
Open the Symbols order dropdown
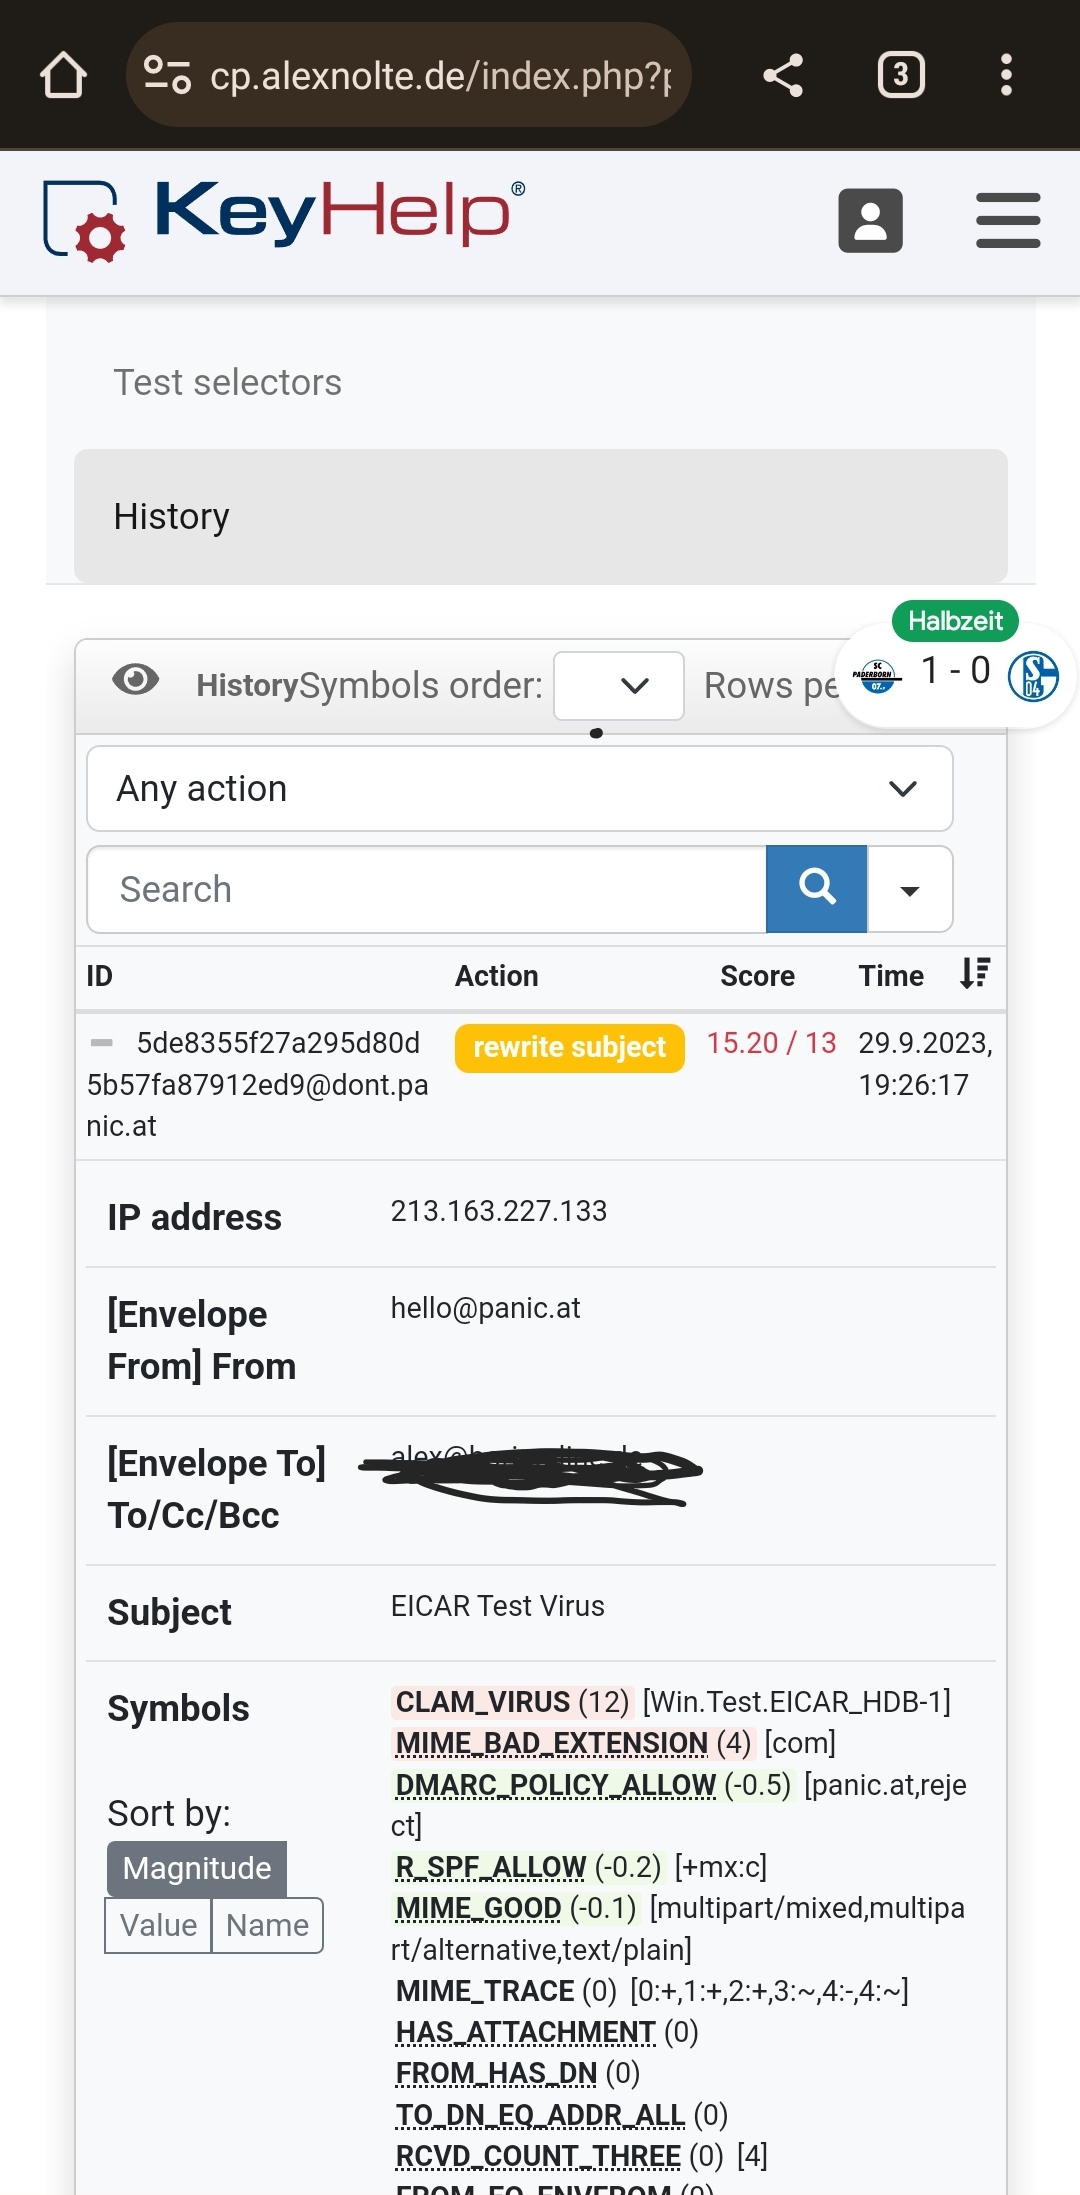(x=619, y=686)
